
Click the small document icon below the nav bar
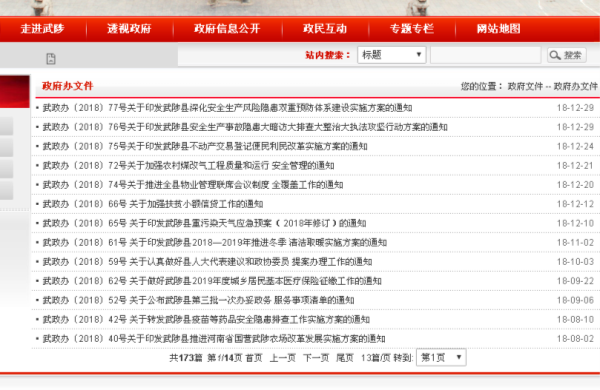coord(51,59)
